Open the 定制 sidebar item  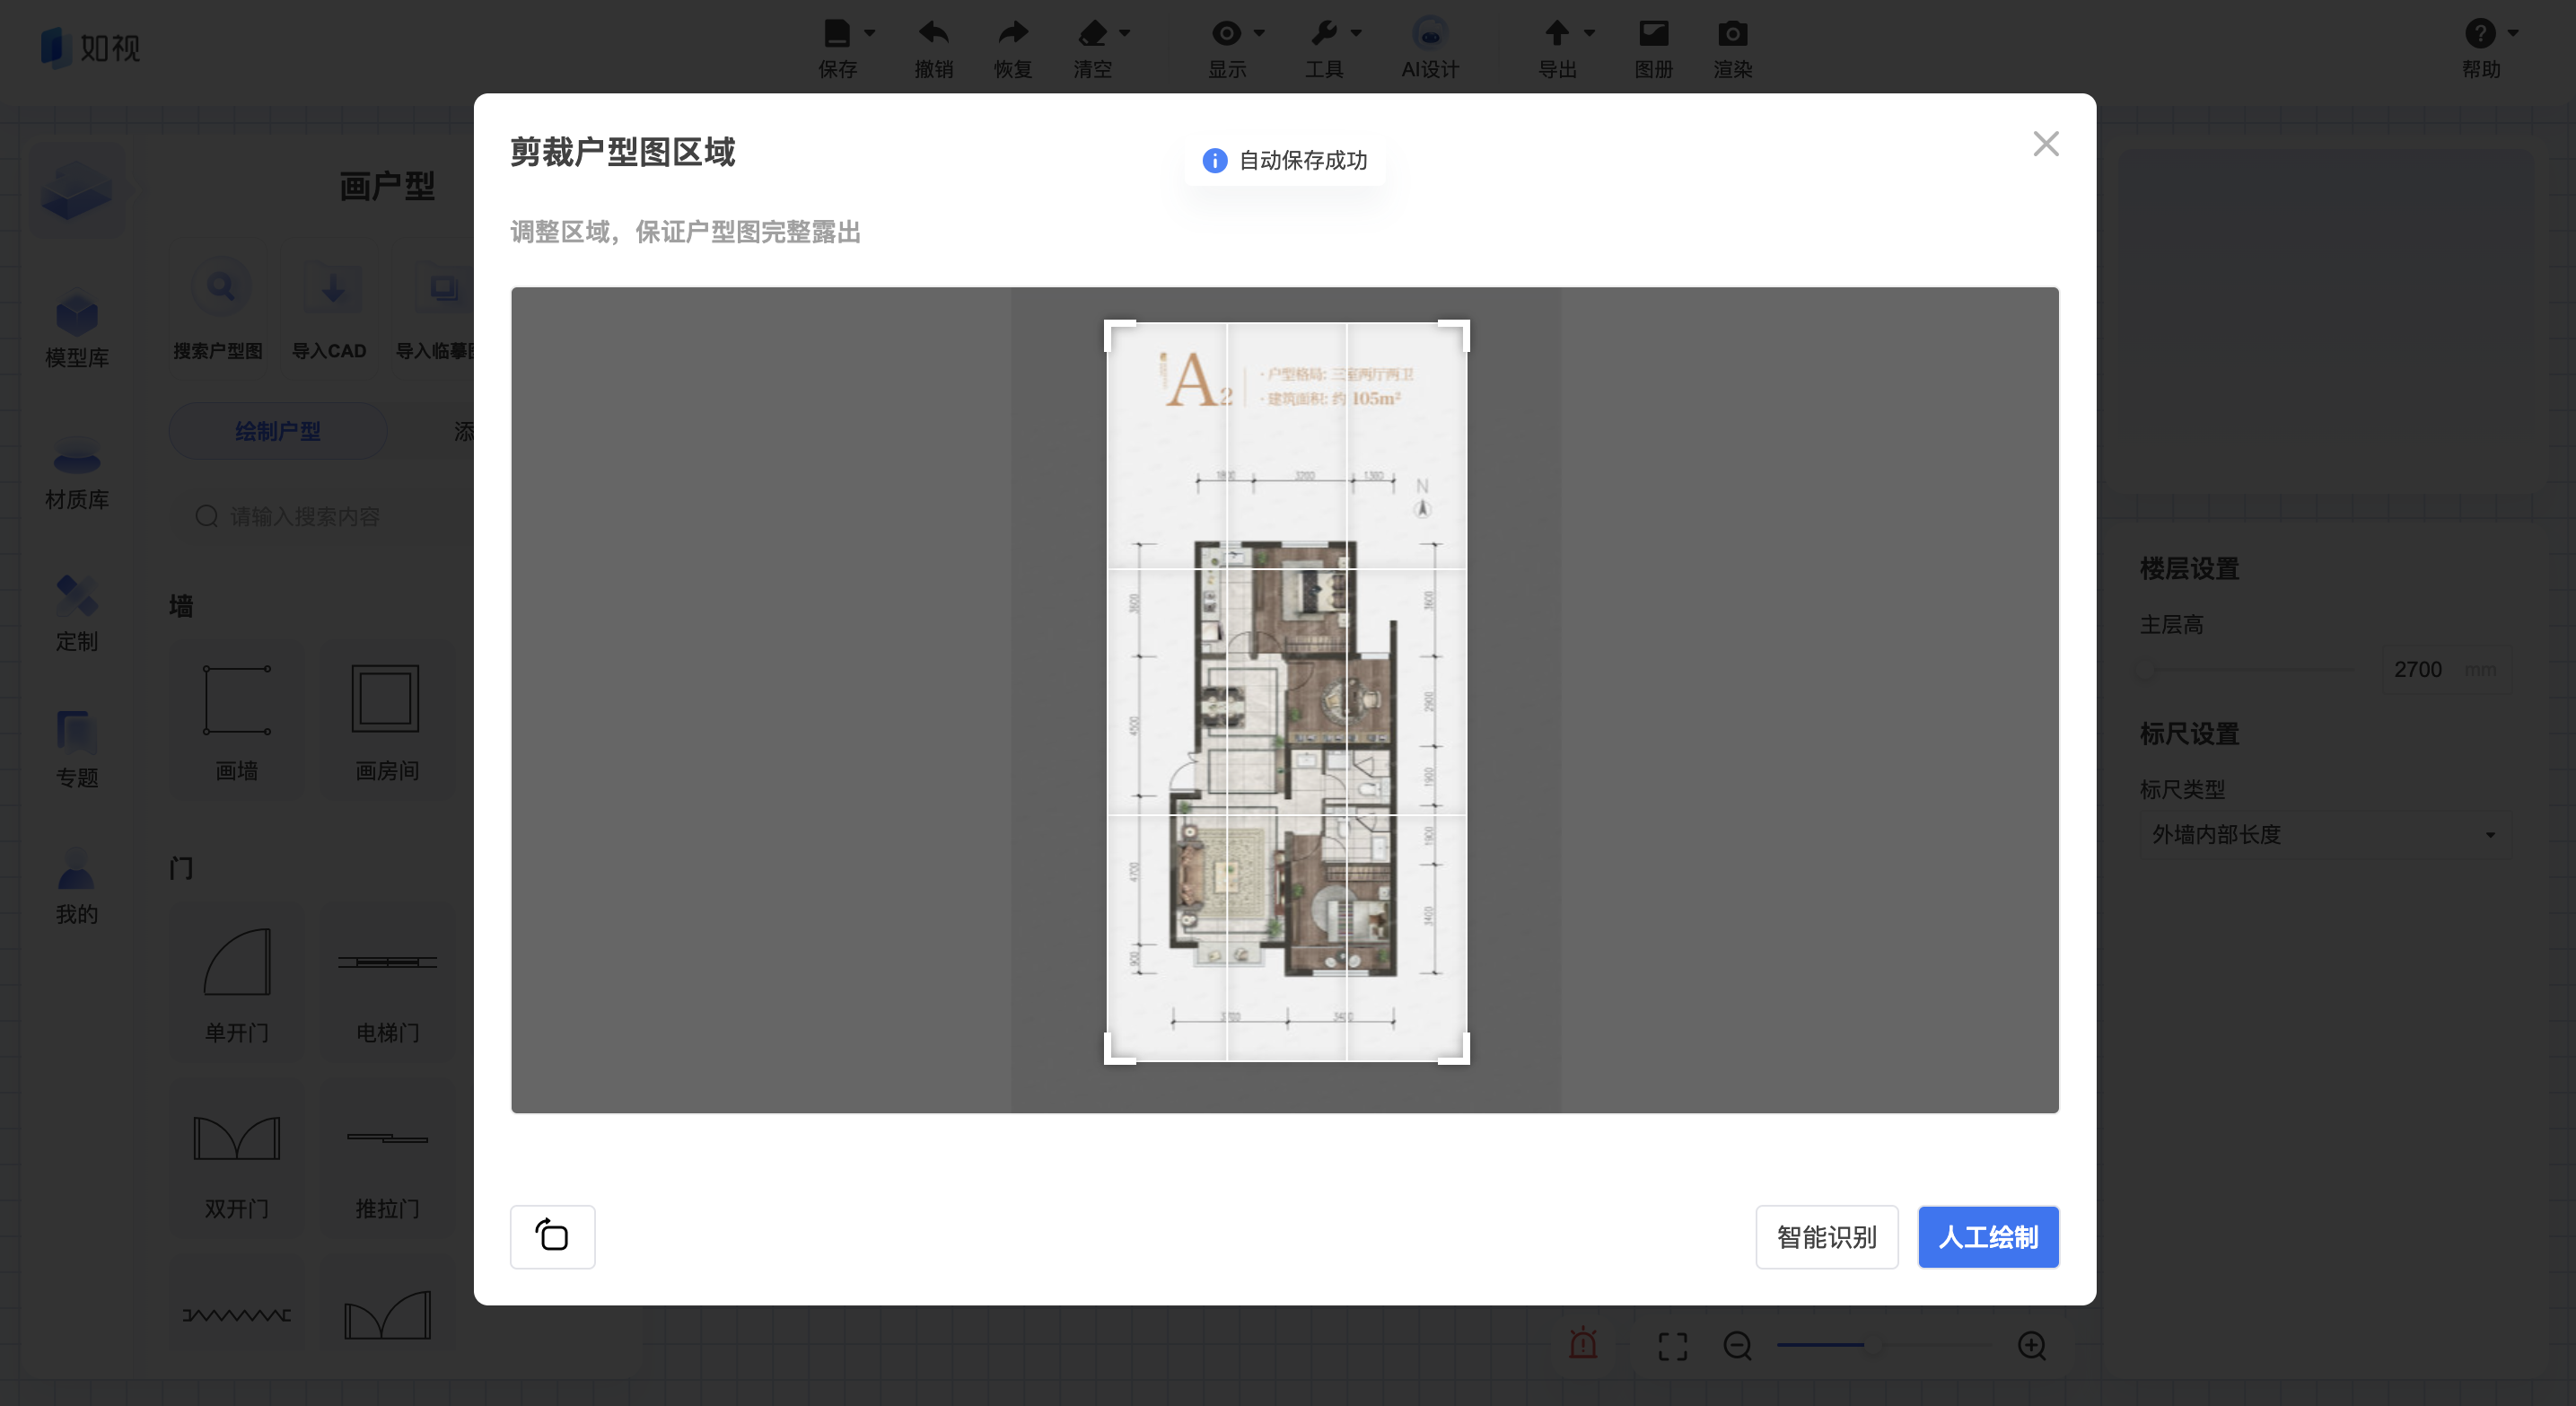[77, 614]
